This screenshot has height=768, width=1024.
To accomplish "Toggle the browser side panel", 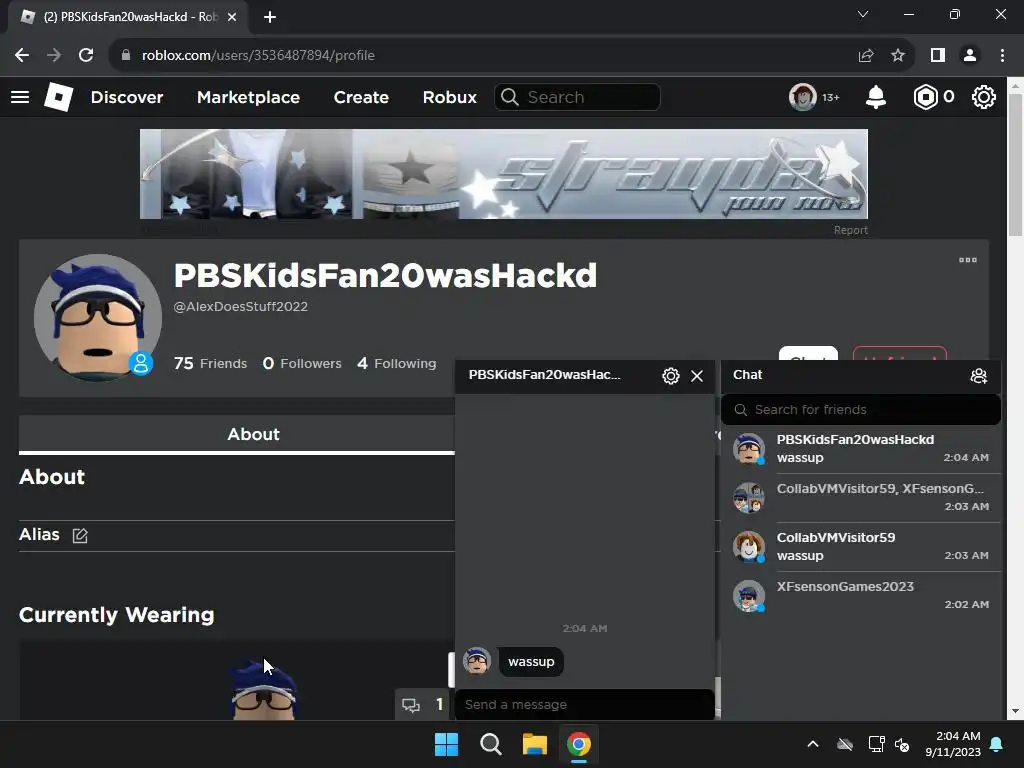I will pos(938,56).
